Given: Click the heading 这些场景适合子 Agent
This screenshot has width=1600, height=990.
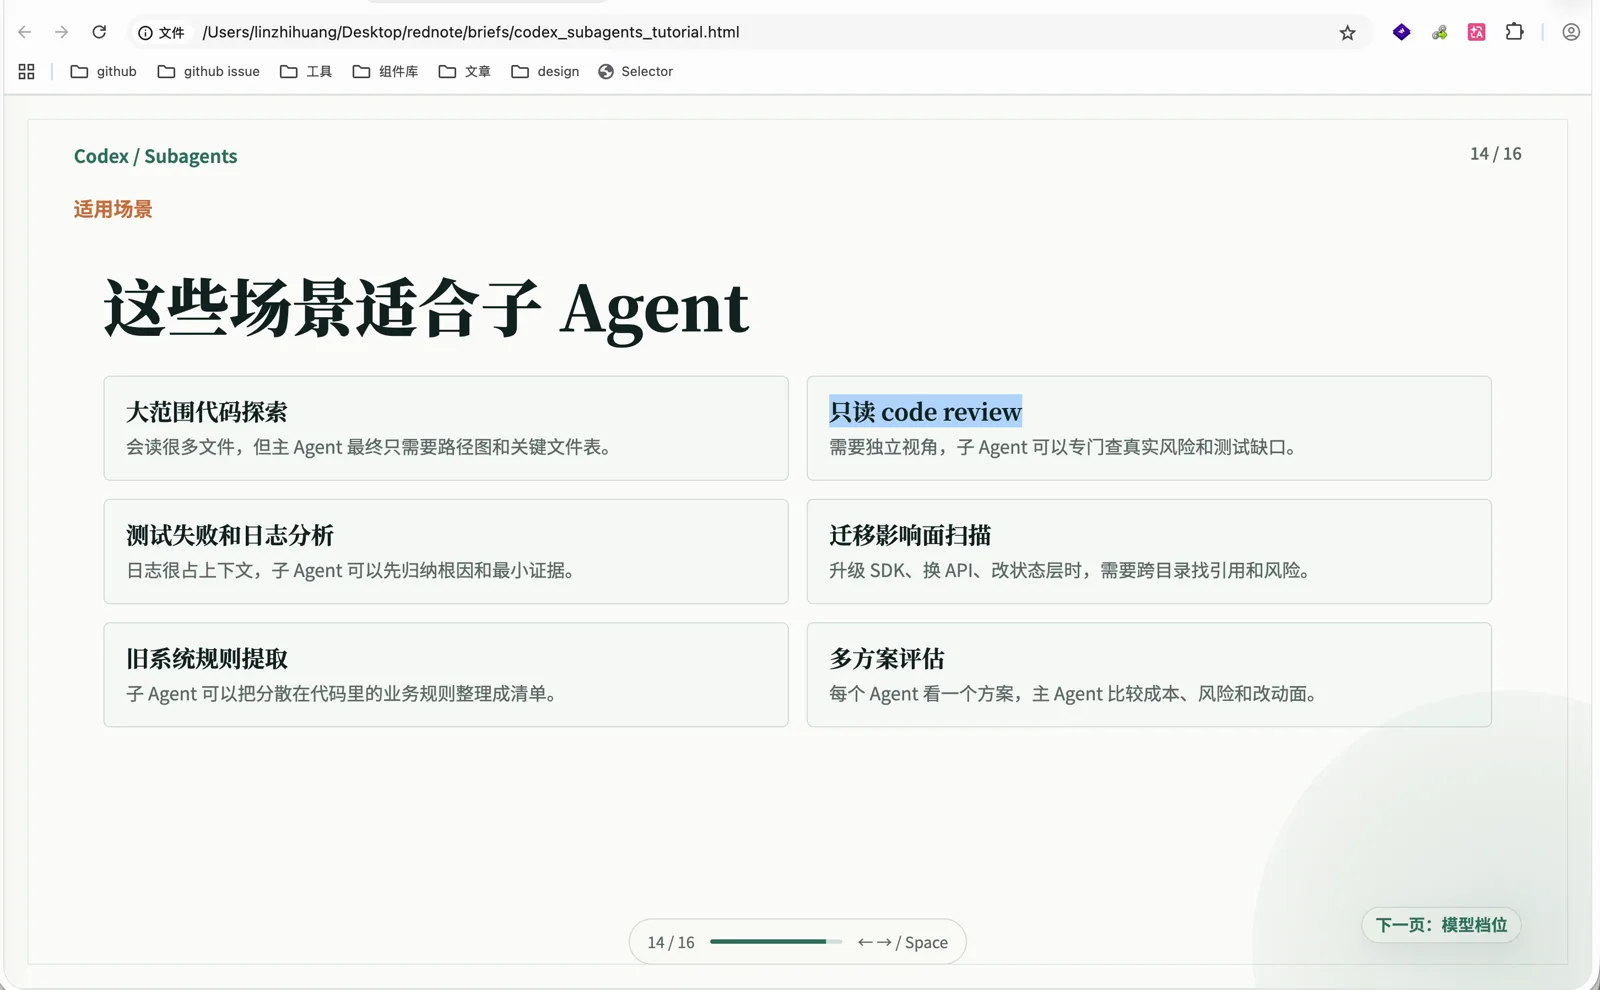Looking at the screenshot, I should (426, 308).
